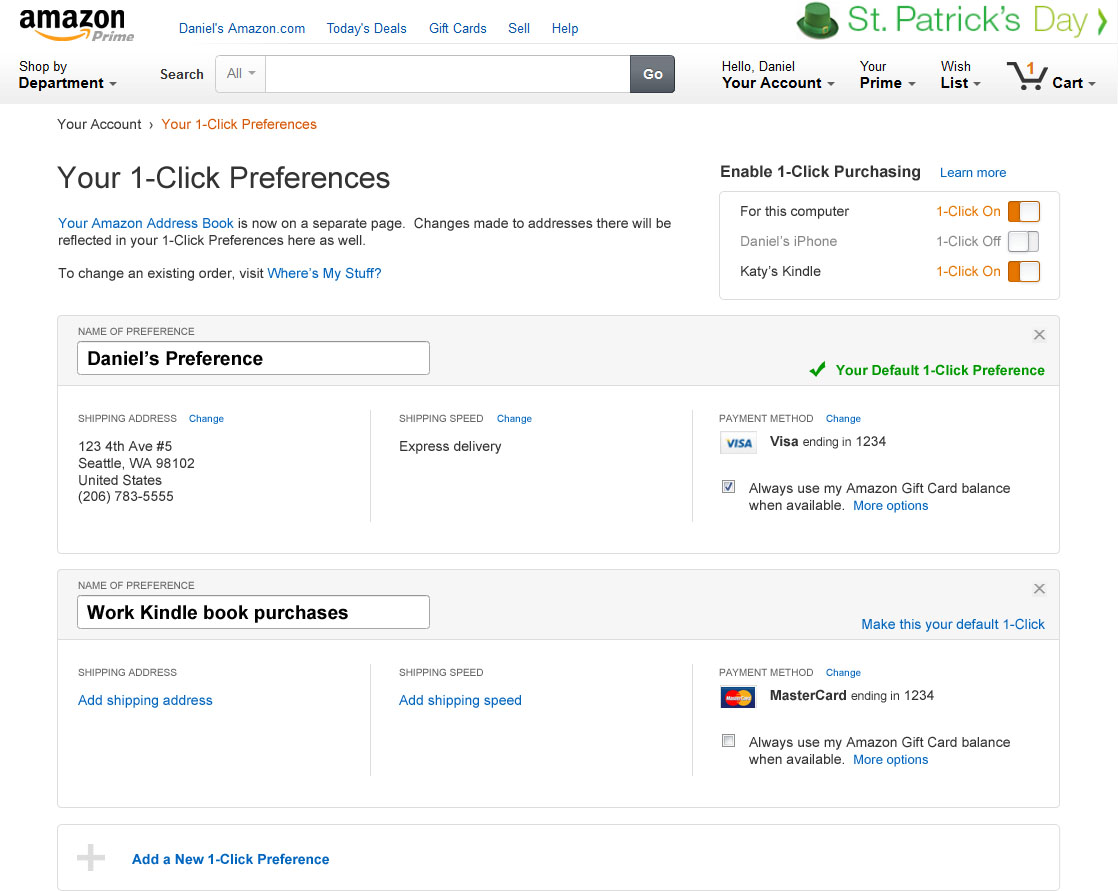Viewport: 1118px width, 891px height.
Task: Click the St. Patrick's Day banner text
Action: click(x=967, y=20)
